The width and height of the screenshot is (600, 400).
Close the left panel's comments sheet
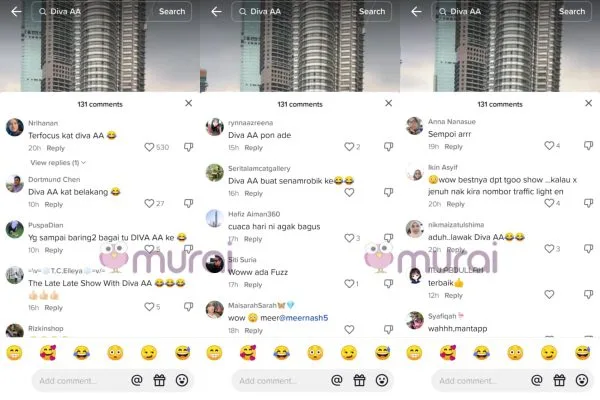pos(189,103)
